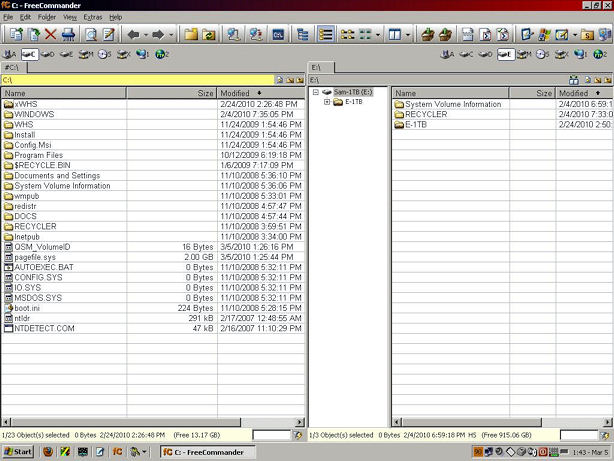Open the split layout dropdown arrow
Screen dimensions: 614x461
pos(408,35)
